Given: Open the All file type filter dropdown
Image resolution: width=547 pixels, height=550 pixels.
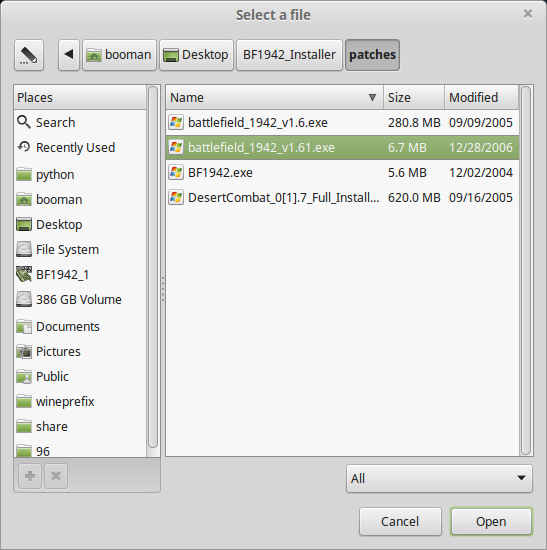Looking at the screenshot, I should [x=439, y=478].
